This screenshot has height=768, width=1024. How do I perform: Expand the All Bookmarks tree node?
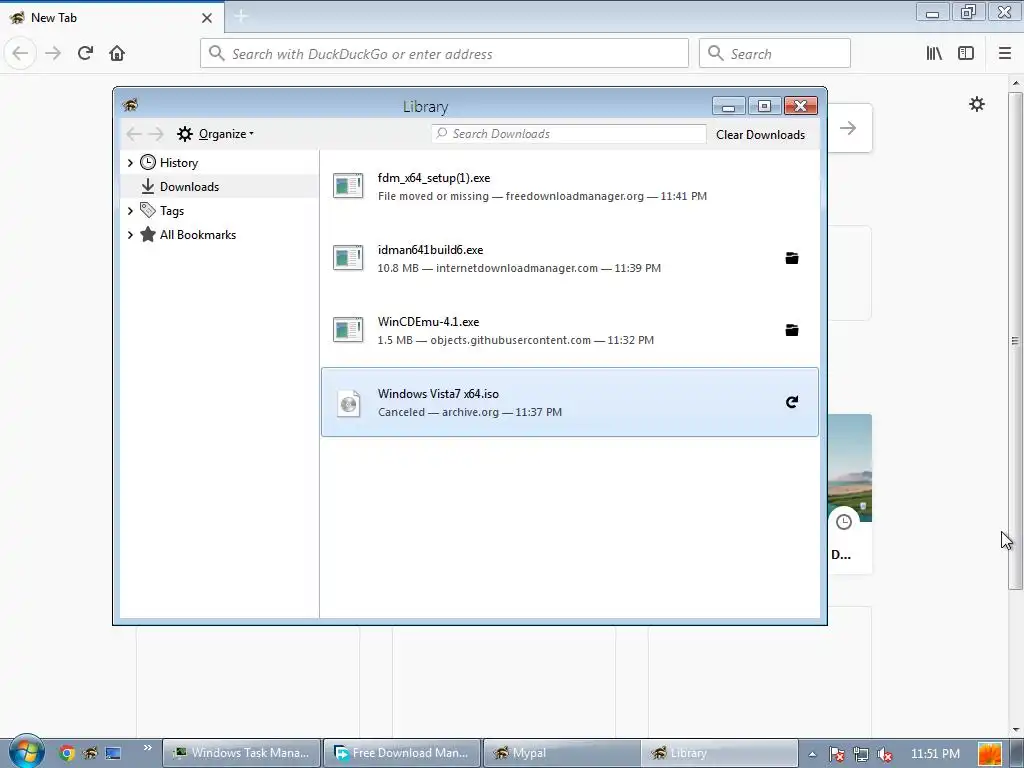point(130,234)
